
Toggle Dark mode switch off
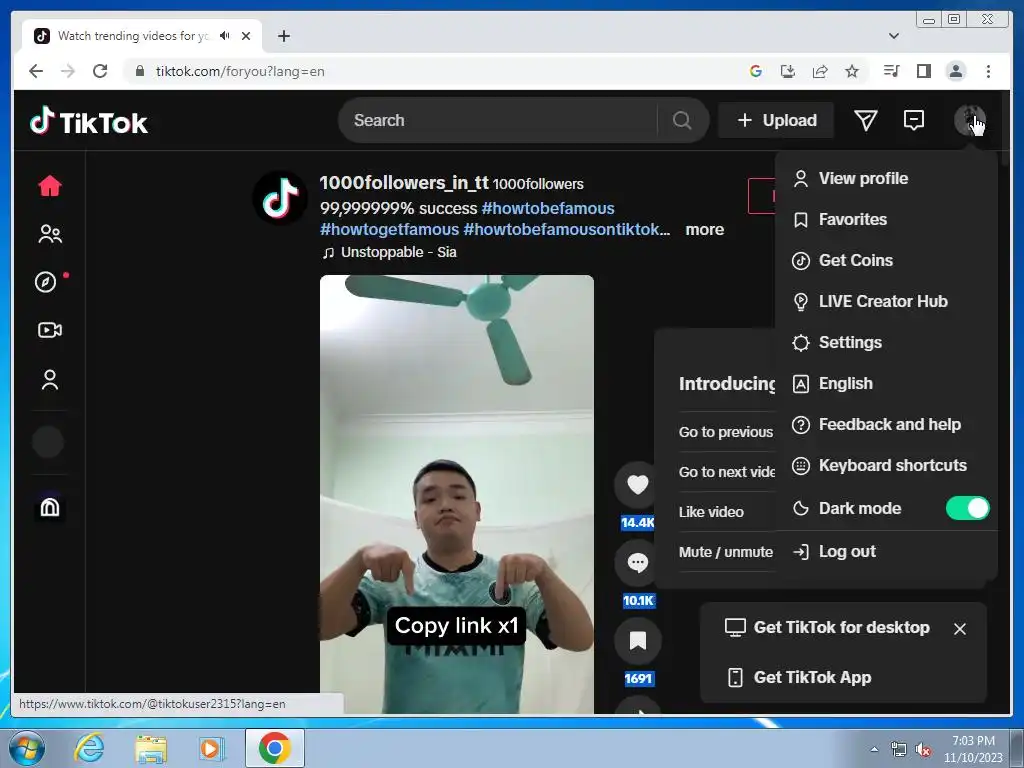[x=967, y=508]
